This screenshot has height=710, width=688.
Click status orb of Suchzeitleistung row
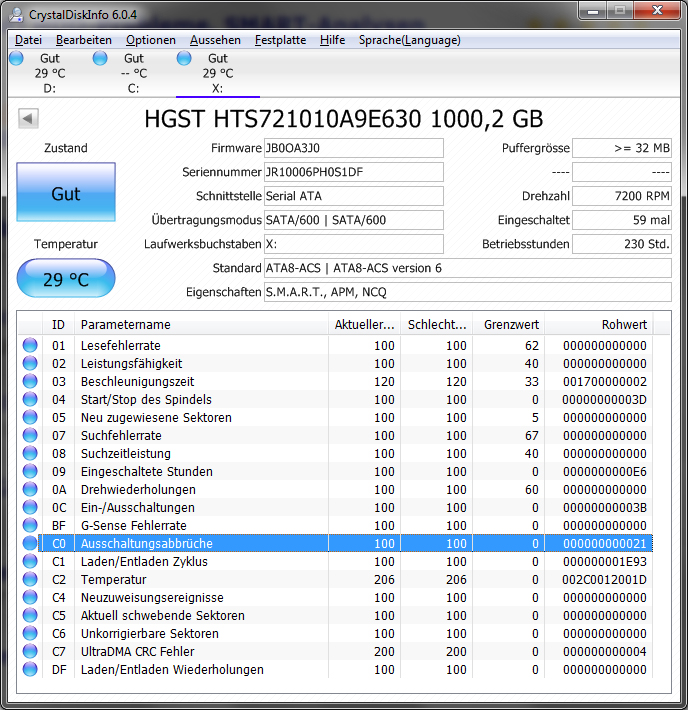[x=30, y=453]
